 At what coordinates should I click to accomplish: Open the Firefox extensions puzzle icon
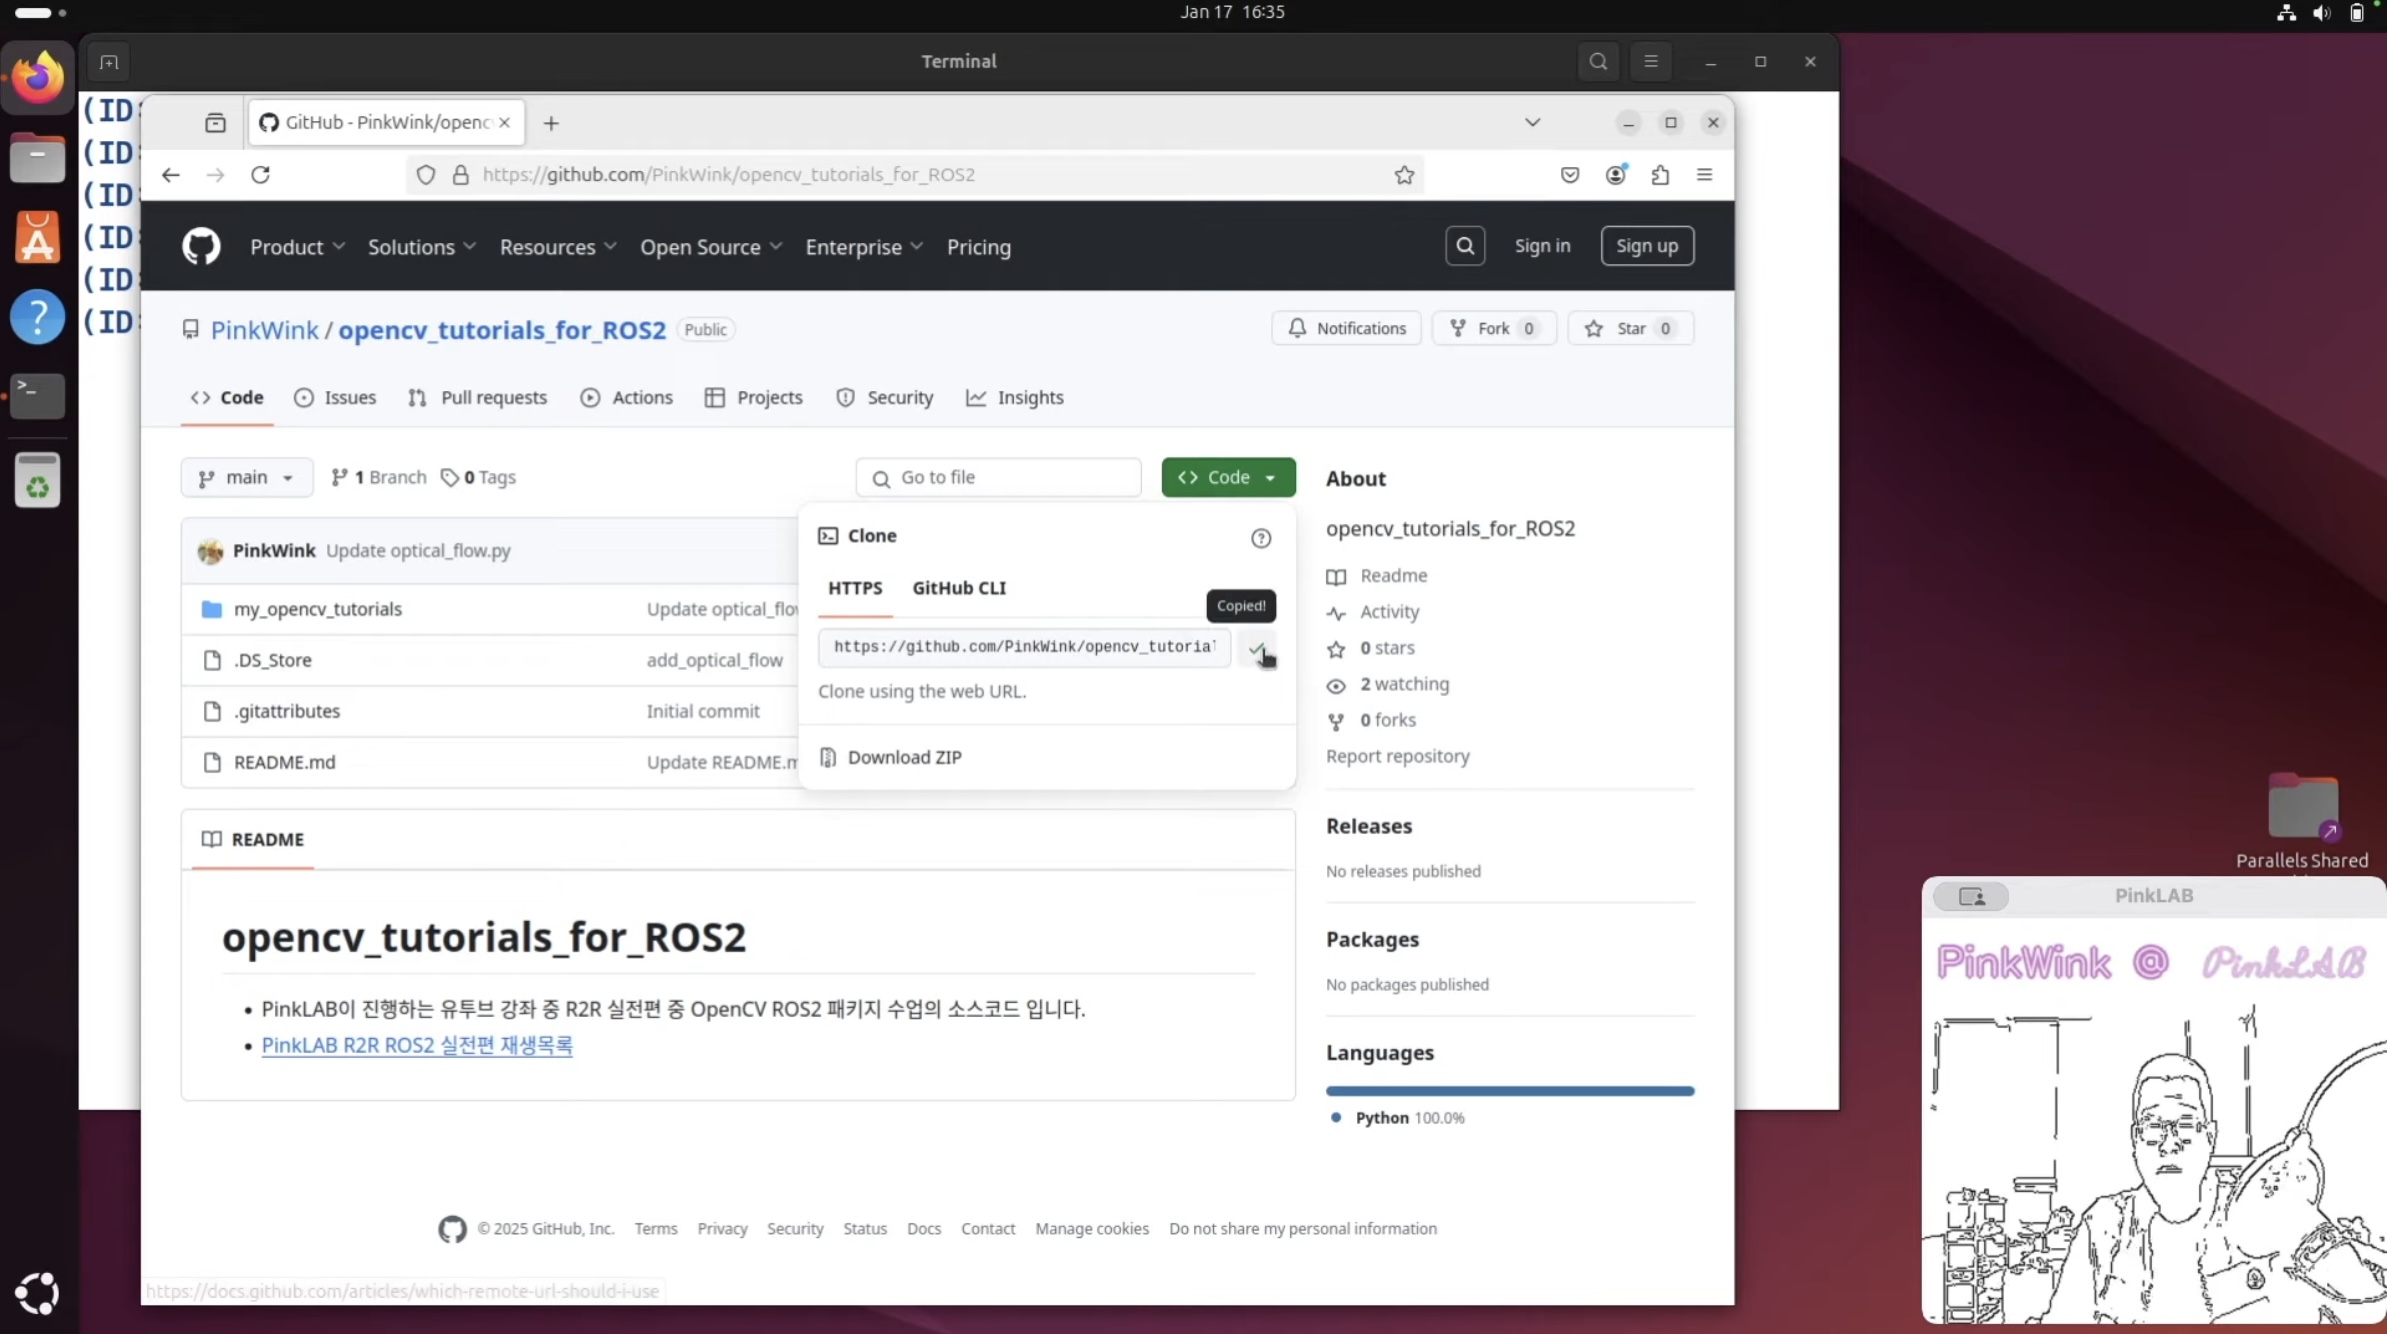1660,175
